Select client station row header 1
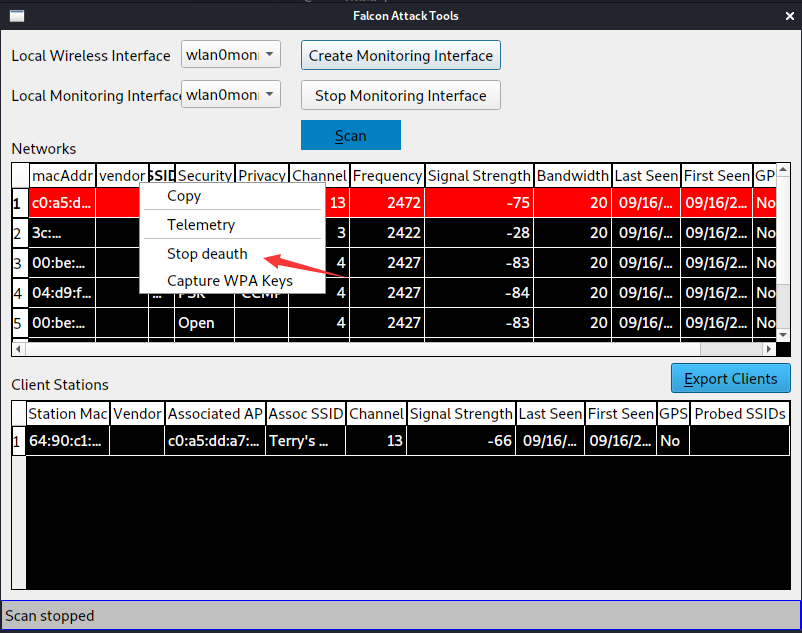 click(19, 441)
